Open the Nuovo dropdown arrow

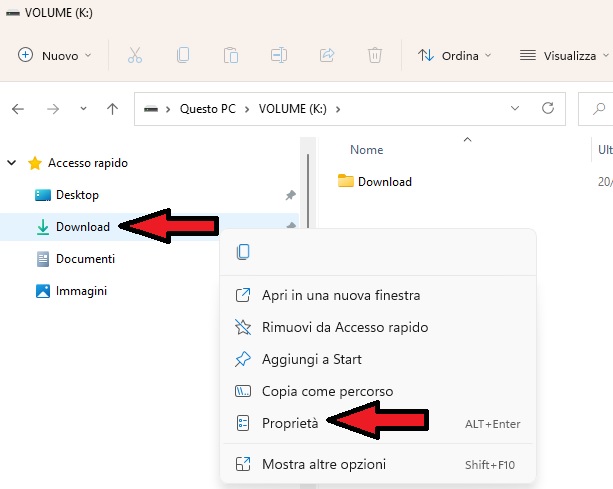point(88,56)
